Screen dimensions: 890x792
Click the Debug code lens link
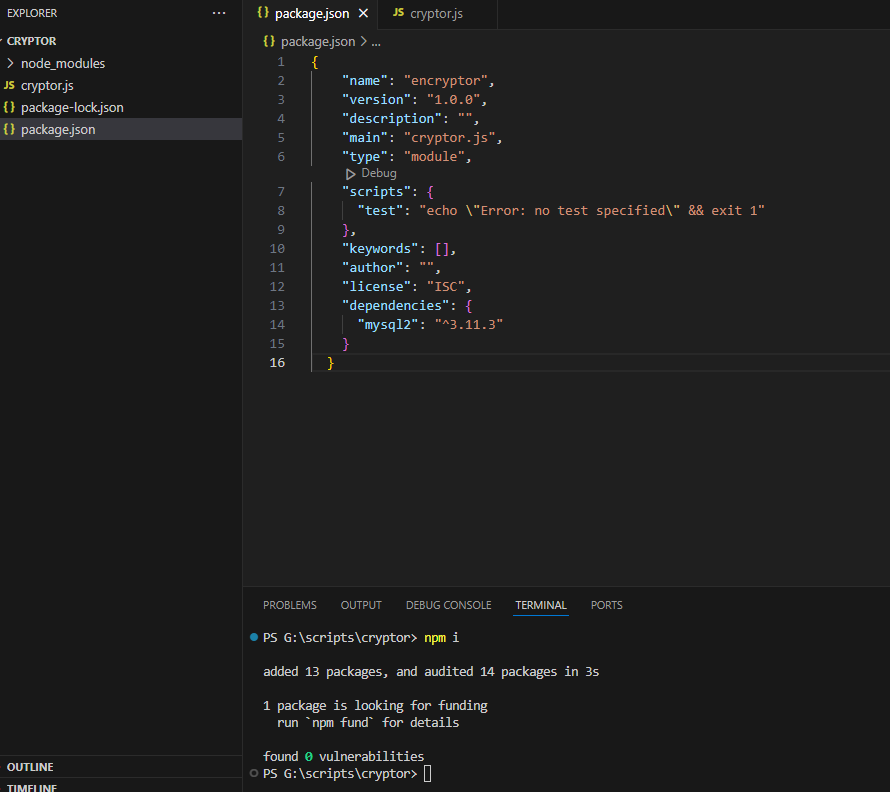click(x=379, y=174)
